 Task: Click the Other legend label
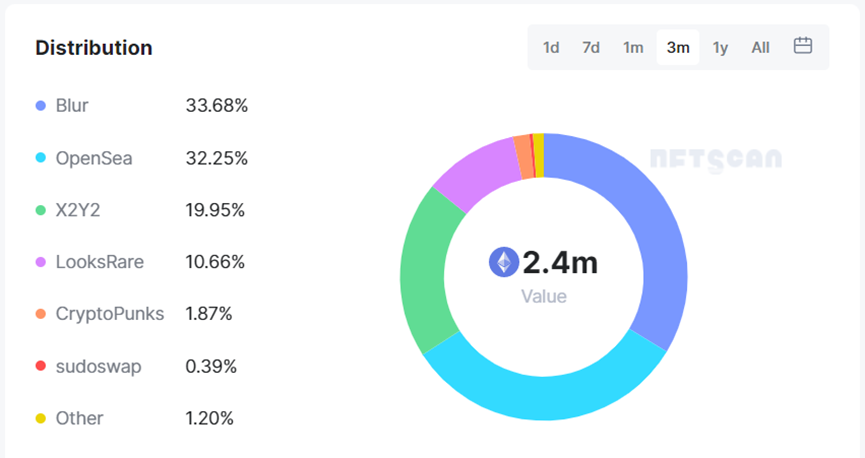[79, 418]
